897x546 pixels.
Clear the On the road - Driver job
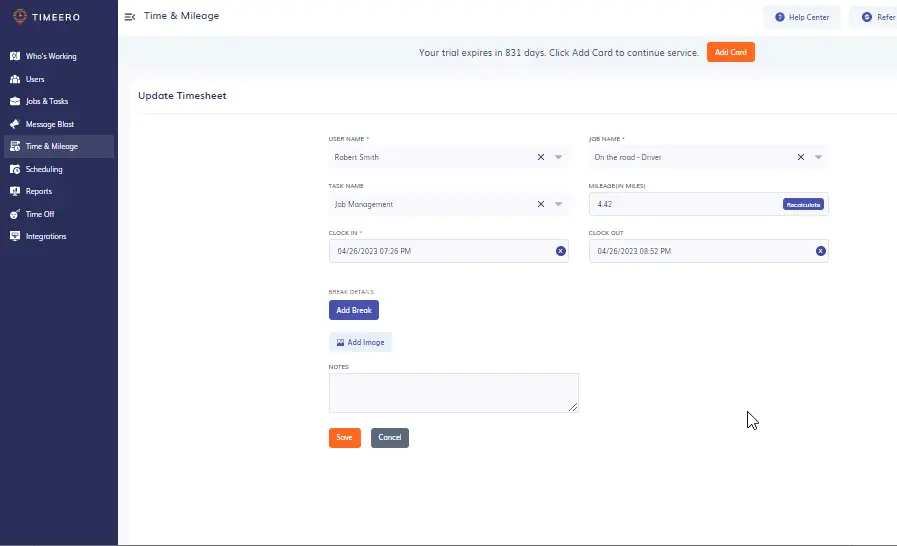tap(801, 157)
